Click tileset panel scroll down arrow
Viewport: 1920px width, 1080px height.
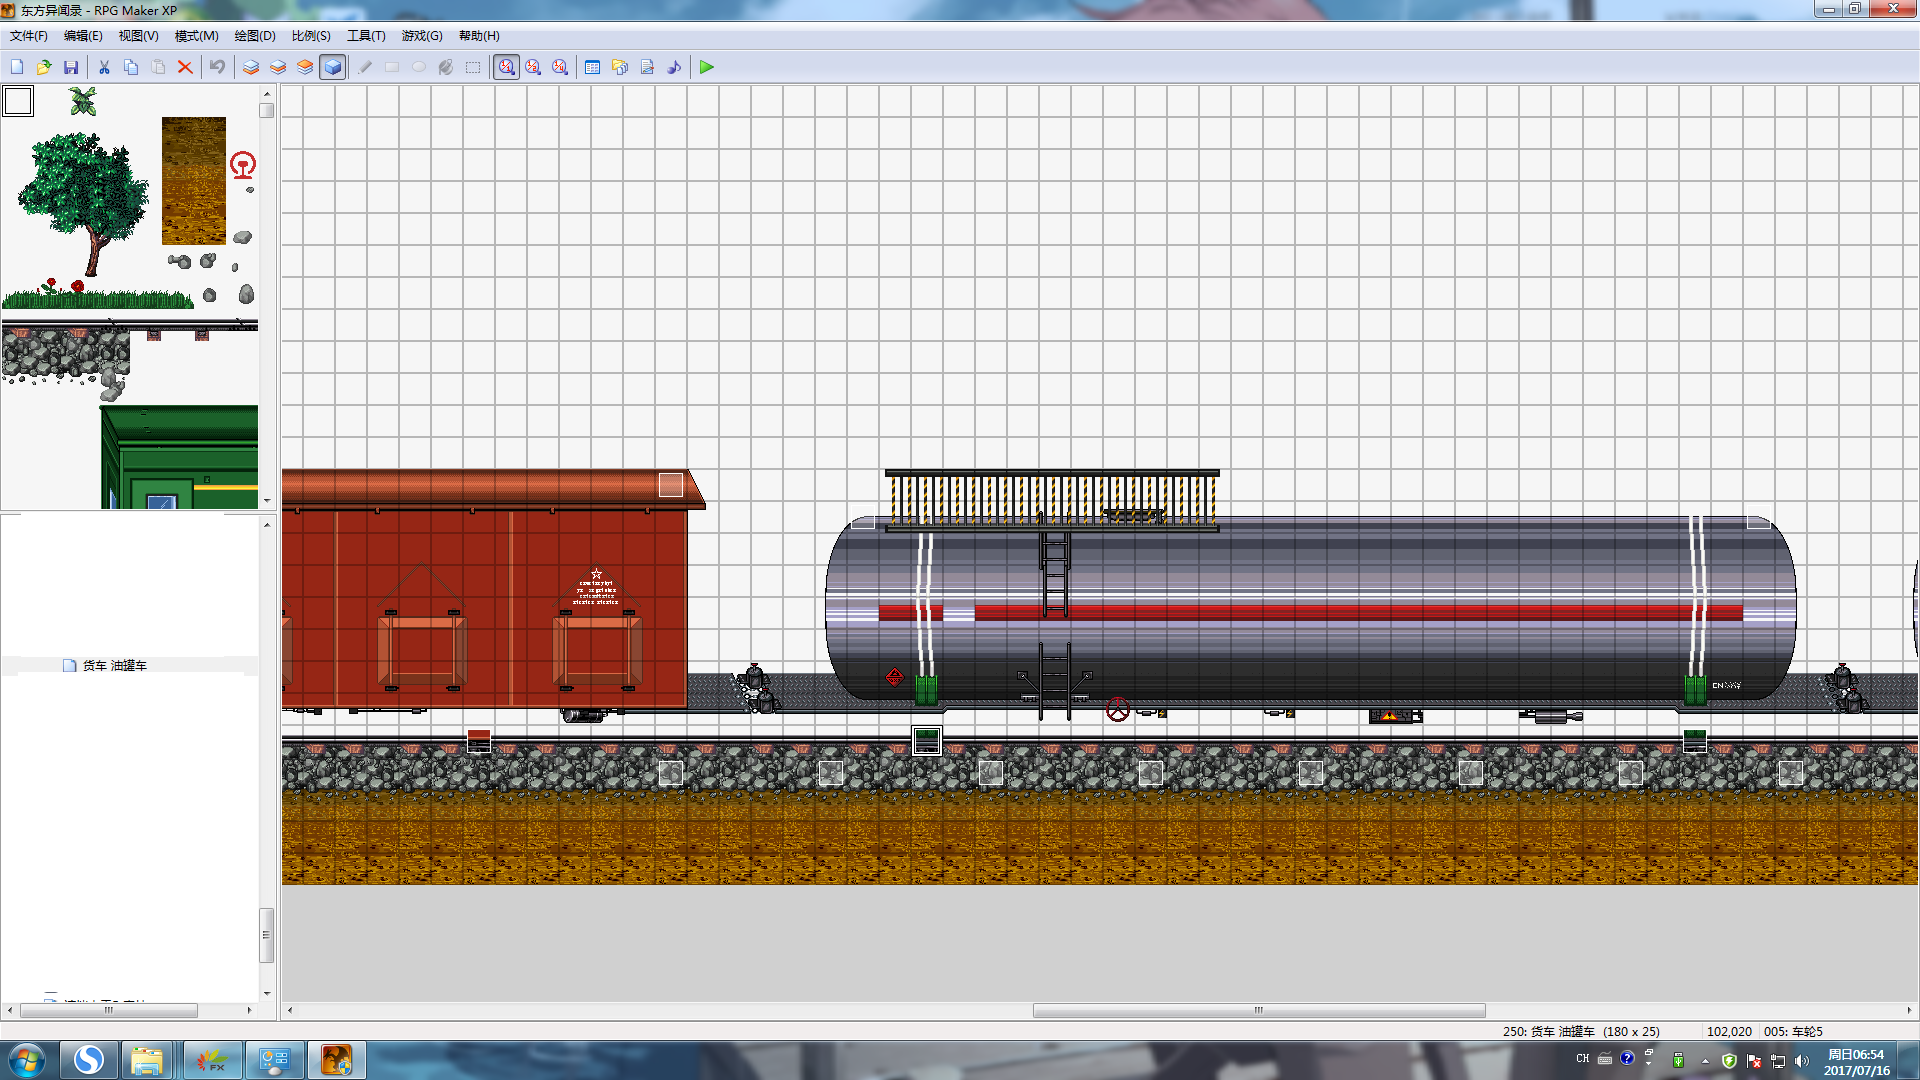pyautogui.click(x=267, y=500)
